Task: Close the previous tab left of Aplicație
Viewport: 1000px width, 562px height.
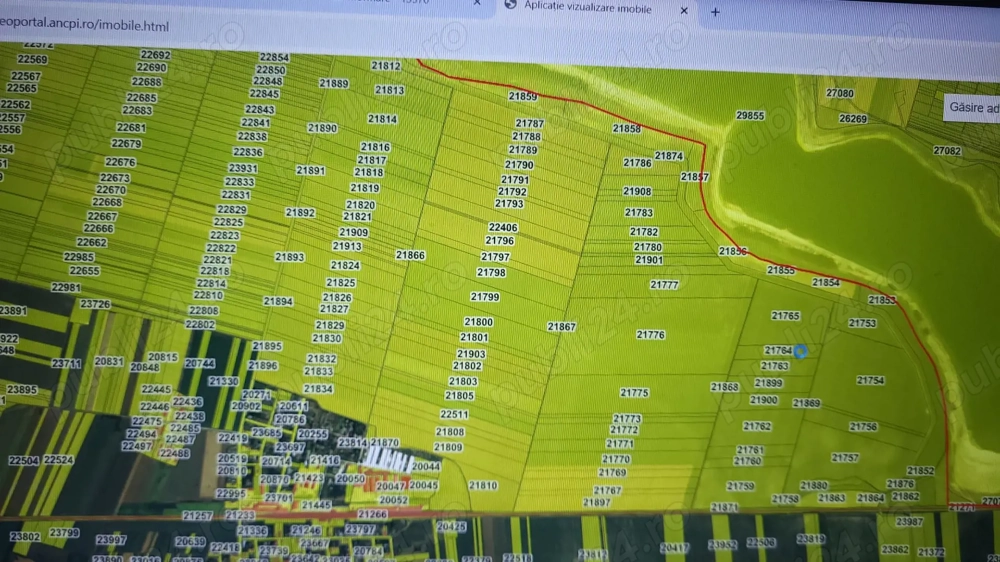Action: click(477, 3)
